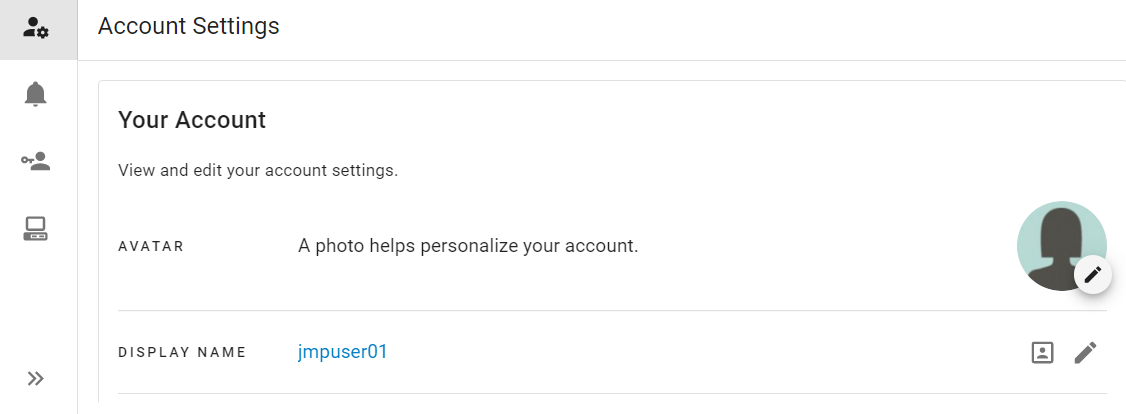This screenshot has height=414, width=1126.
Task: Click the profile card icon beside display name
Action: point(1042,352)
